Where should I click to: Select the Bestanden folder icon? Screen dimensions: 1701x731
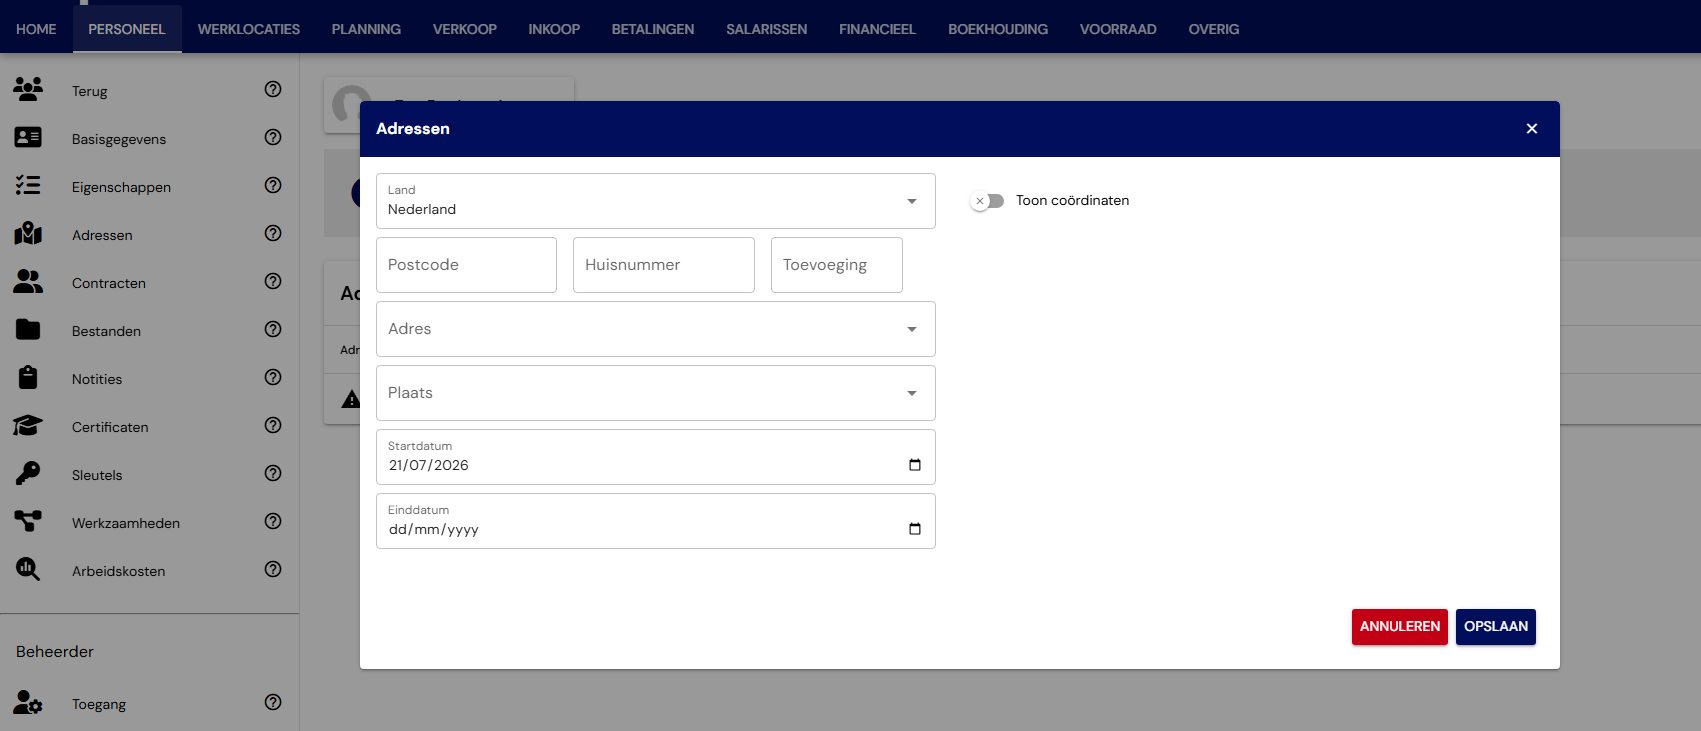coord(28,329)
